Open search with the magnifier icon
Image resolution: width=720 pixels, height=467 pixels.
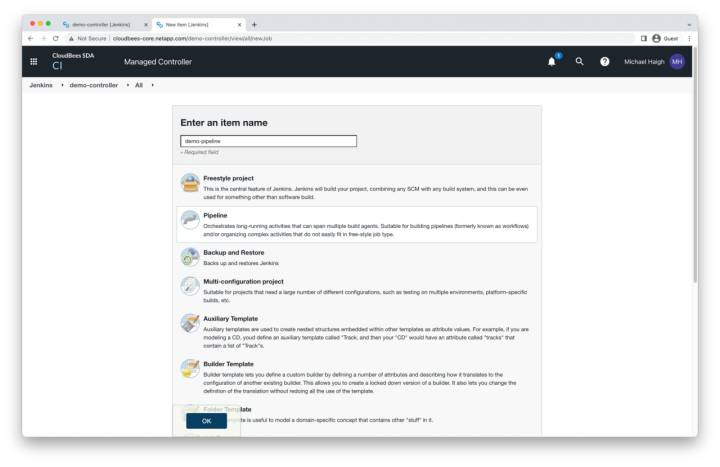(579, 62)
